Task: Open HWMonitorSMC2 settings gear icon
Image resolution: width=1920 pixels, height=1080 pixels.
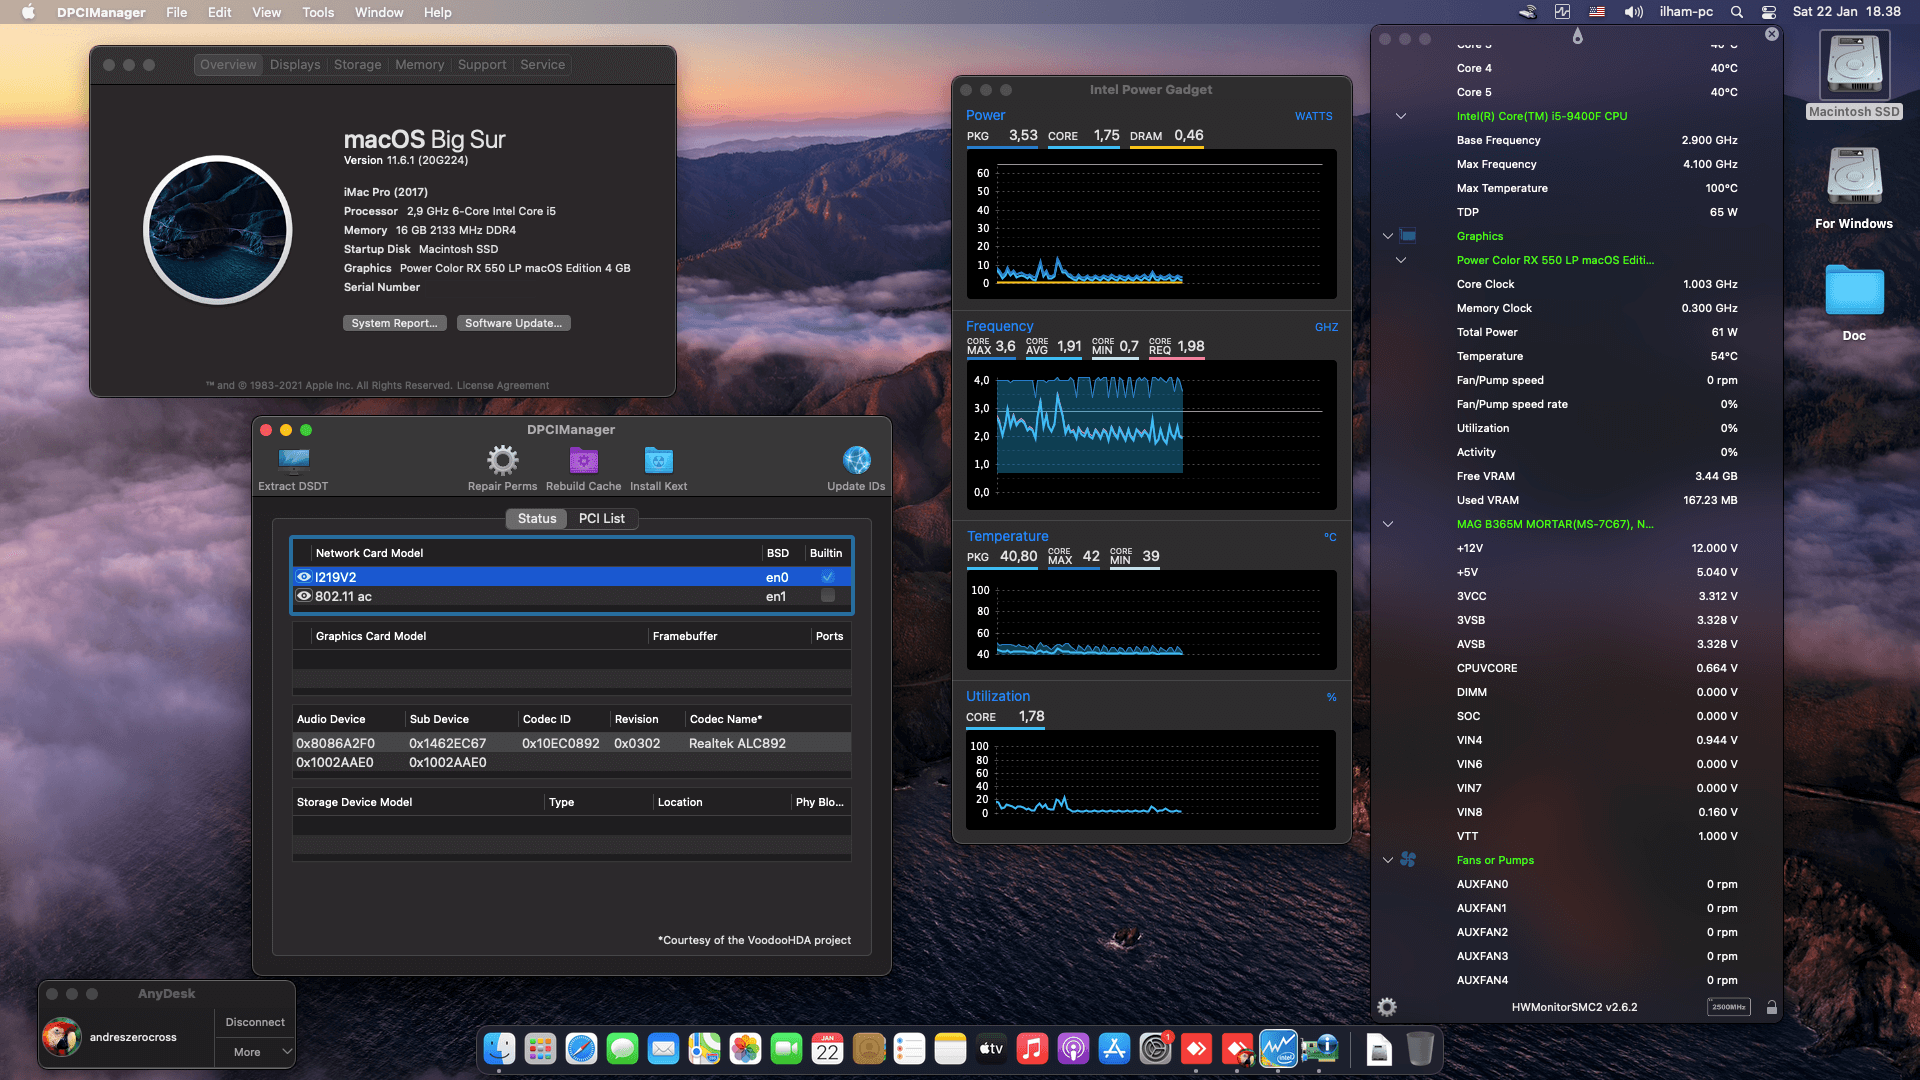Action: pos(1387,1007)
